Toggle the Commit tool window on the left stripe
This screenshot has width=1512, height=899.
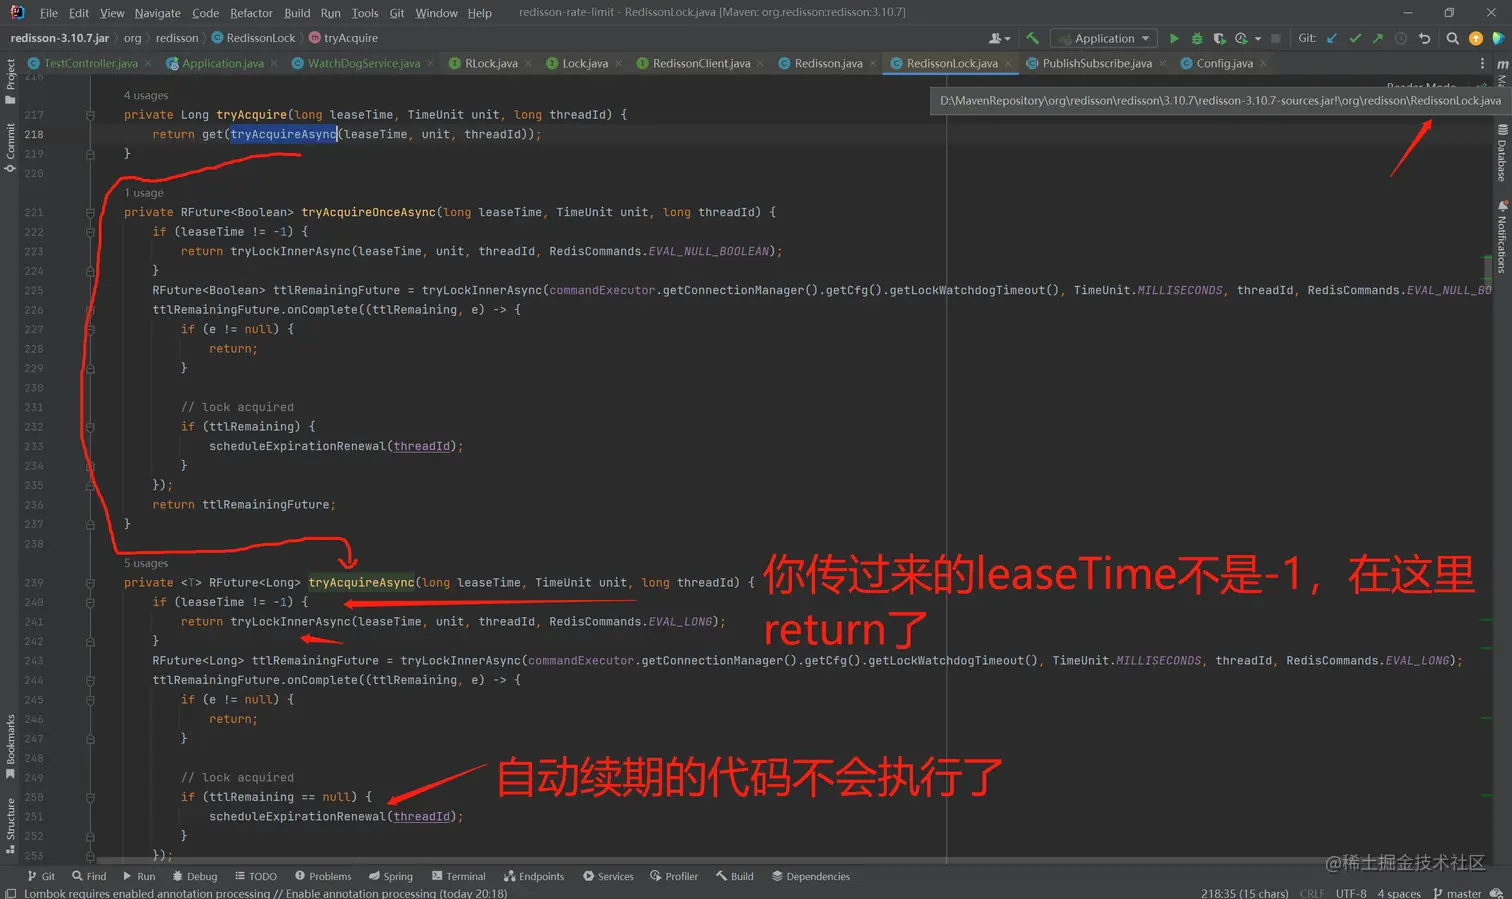[x=10, y=147]
